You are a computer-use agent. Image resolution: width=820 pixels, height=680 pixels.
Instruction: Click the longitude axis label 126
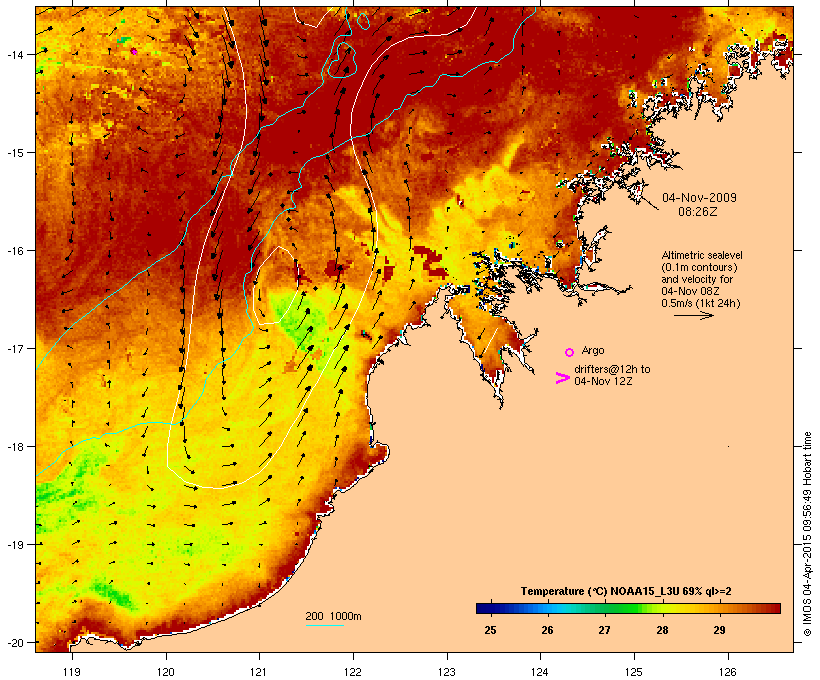728,672
